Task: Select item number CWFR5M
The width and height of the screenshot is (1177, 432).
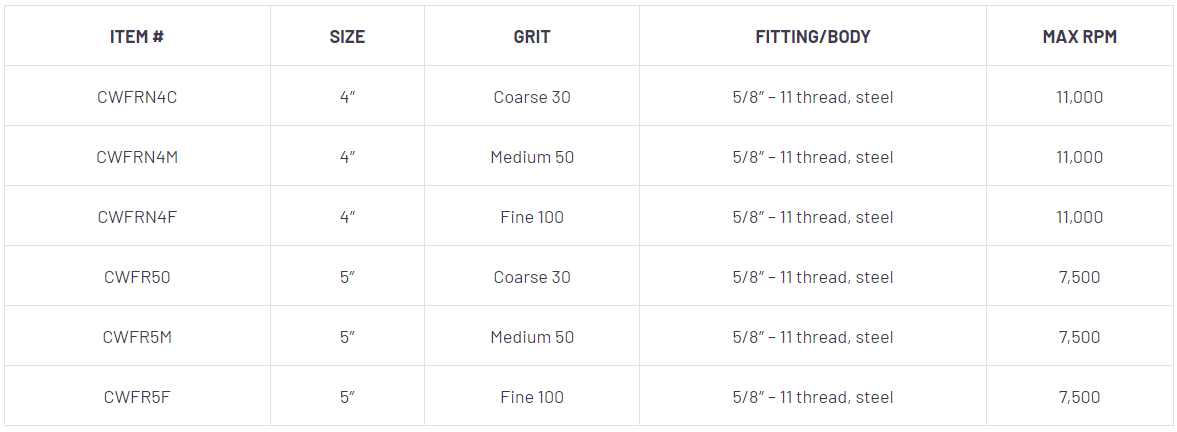Action: [137, 337]
